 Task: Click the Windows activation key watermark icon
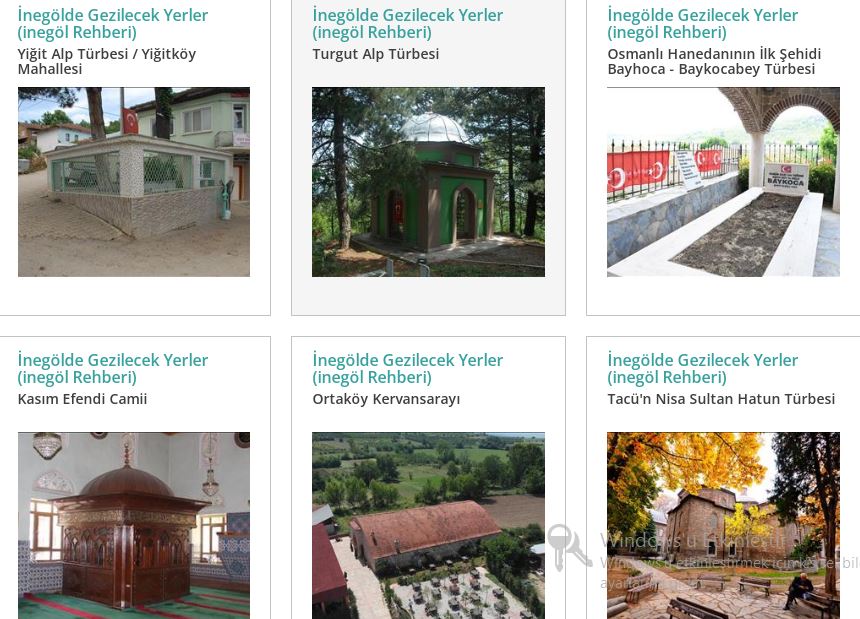point(569,547)
